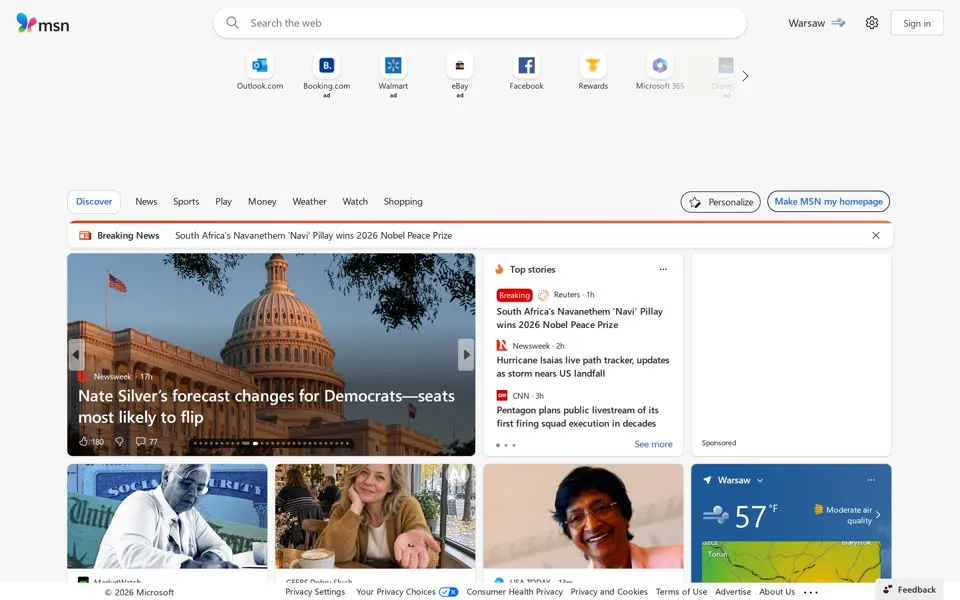Image resolution: width=960 pixels, height=600 pixels.
Task: Open the Walmart shortcut
Action: pos(393,75)
